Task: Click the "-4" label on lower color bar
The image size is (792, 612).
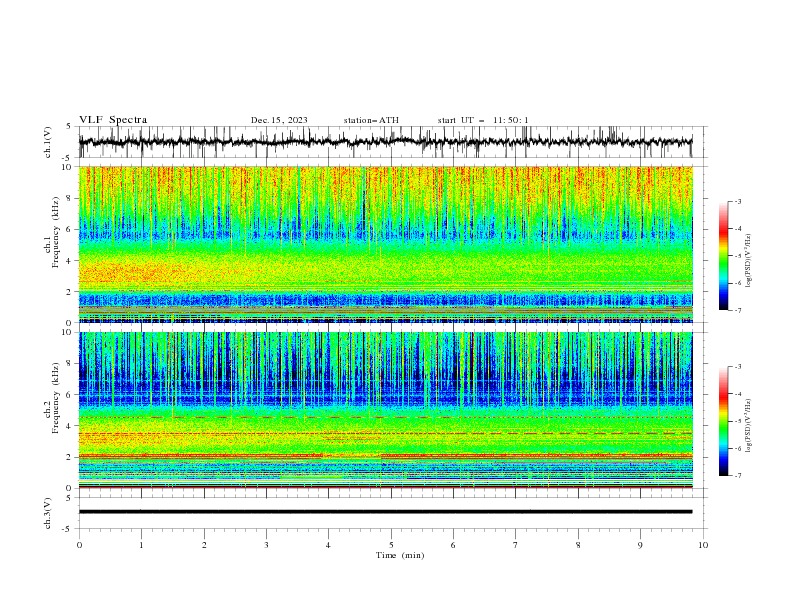Action: point(737,394)
